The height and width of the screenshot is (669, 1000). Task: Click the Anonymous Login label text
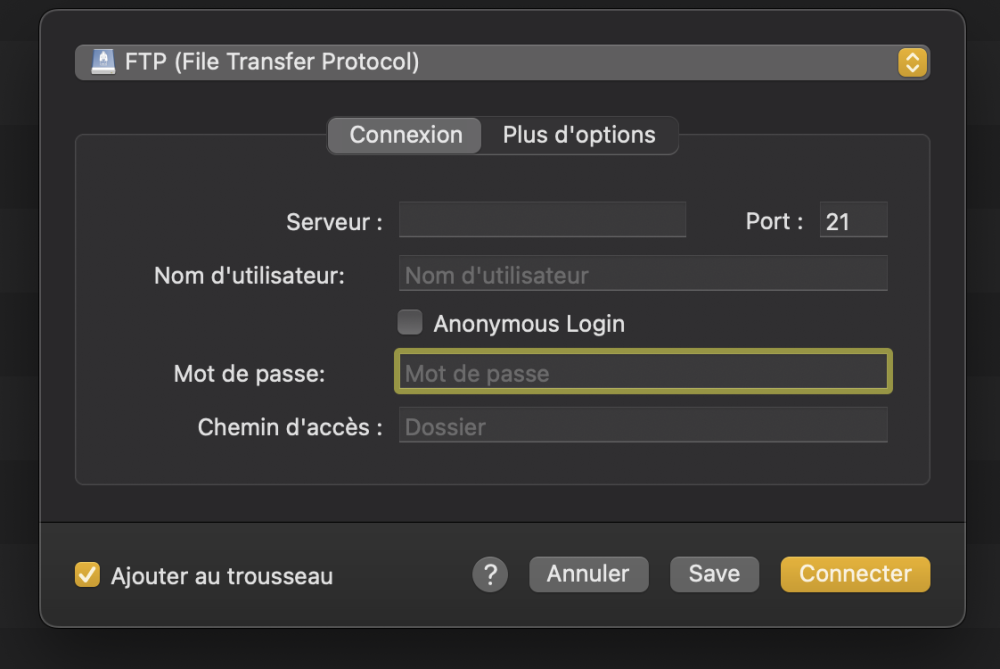529,324
